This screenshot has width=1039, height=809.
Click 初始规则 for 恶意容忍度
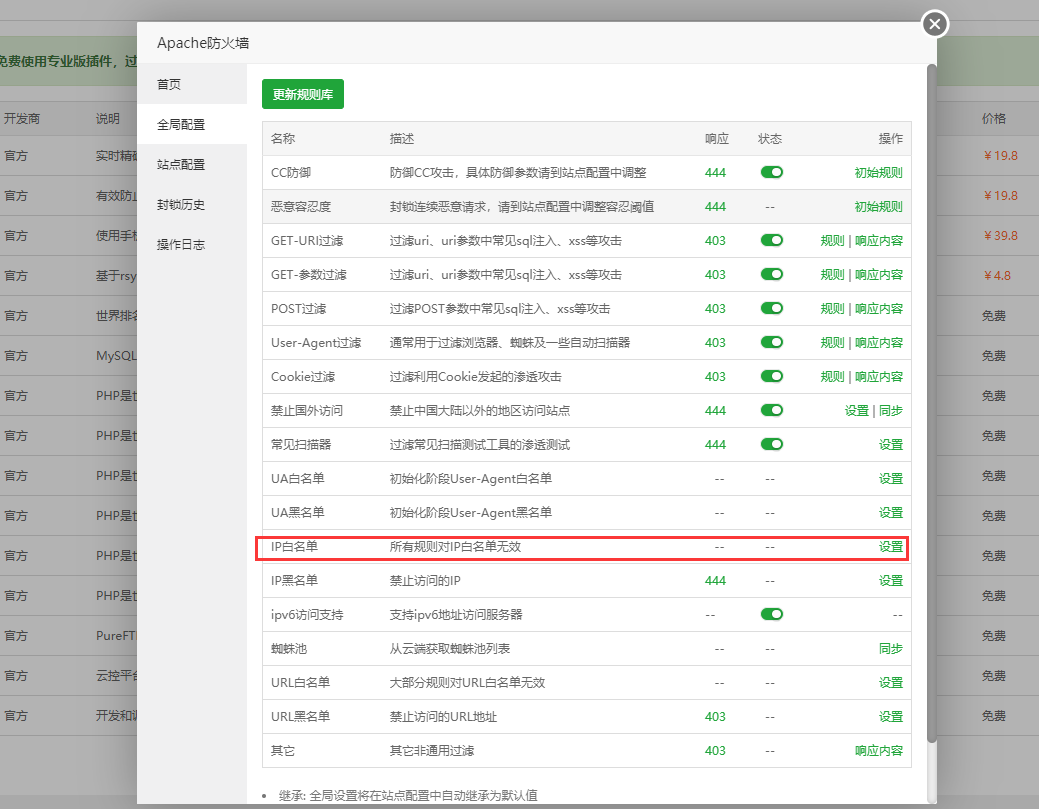pos(879,207)
